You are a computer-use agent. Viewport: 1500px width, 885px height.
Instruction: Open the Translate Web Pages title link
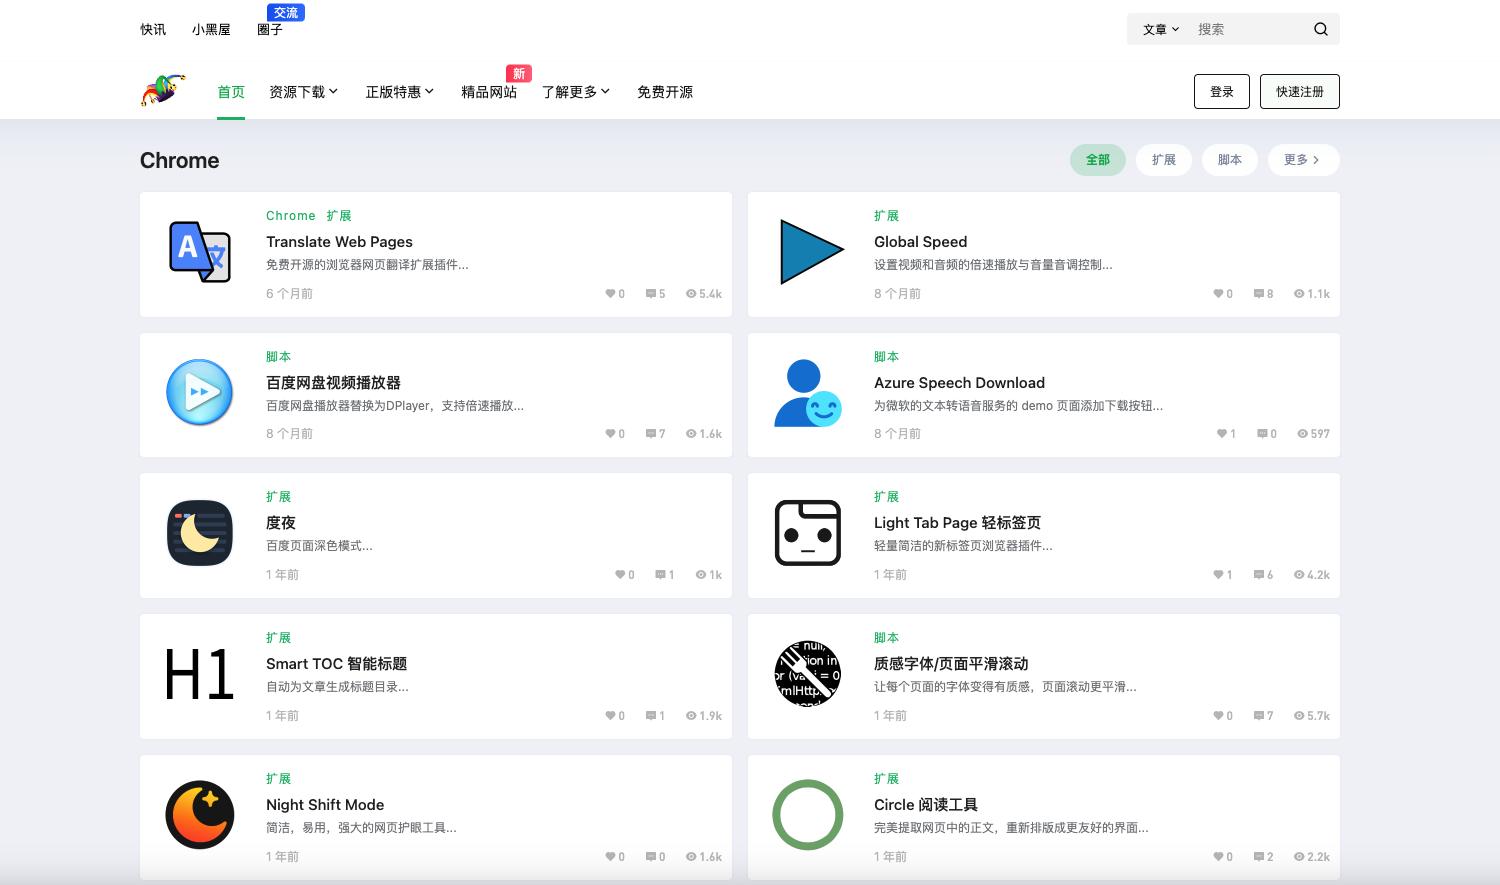339,242
